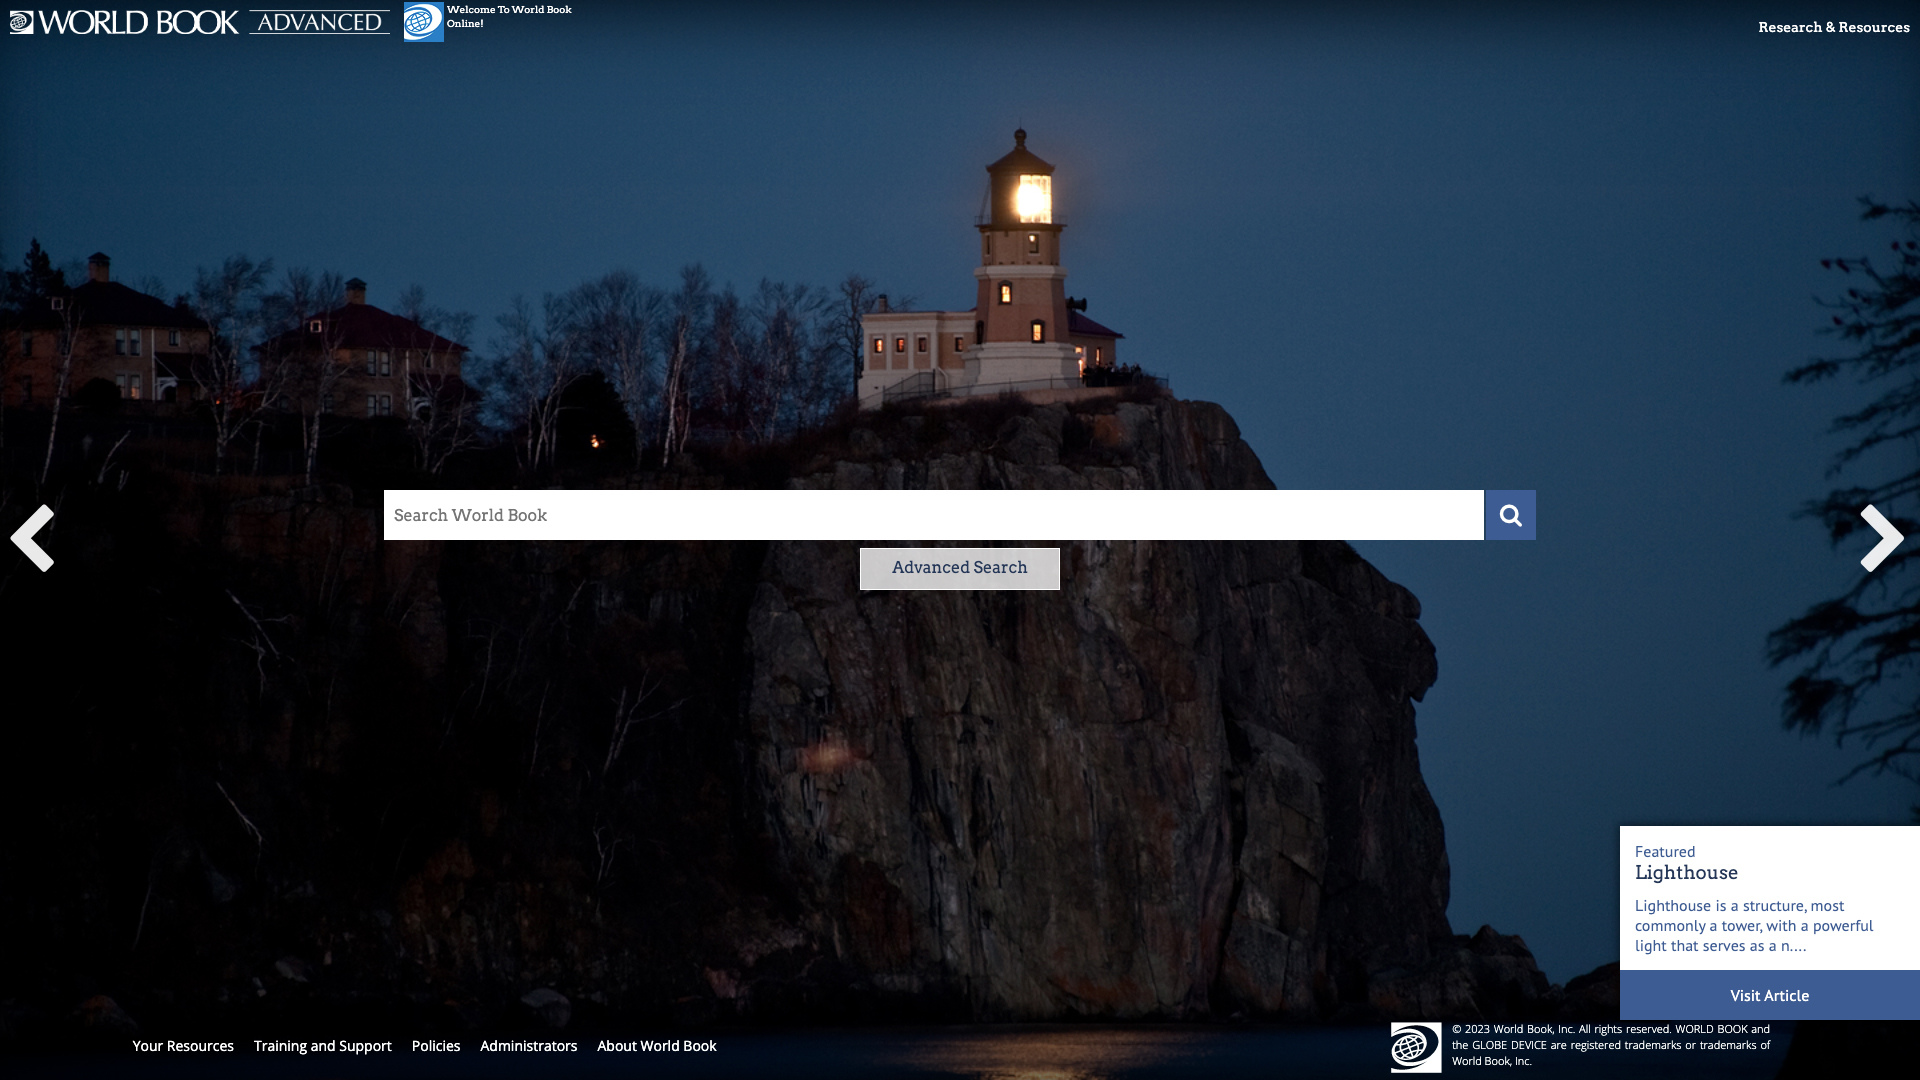The image size is (1920, 1080).
Task: Advance to next slide with right arrow
Action: tap(1881, 538)
